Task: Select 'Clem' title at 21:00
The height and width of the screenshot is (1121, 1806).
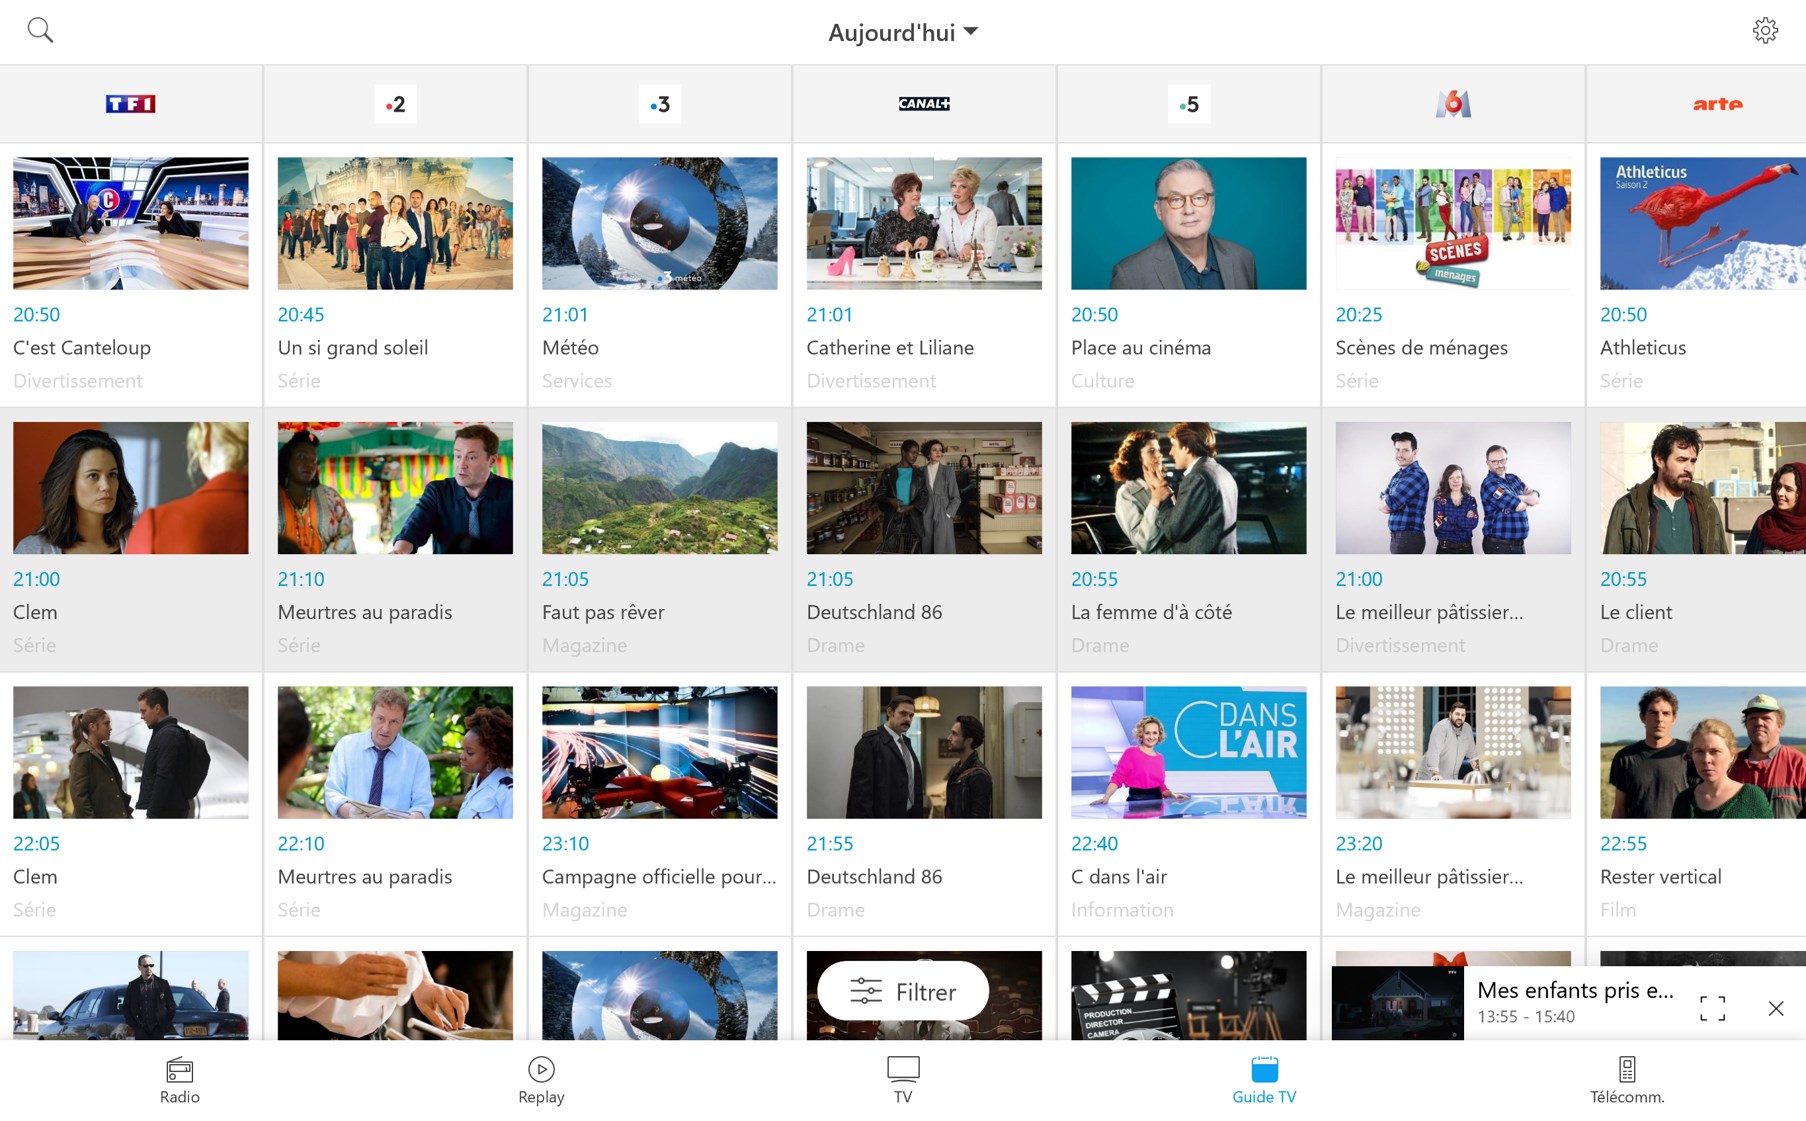Action: tap(35, 612)
